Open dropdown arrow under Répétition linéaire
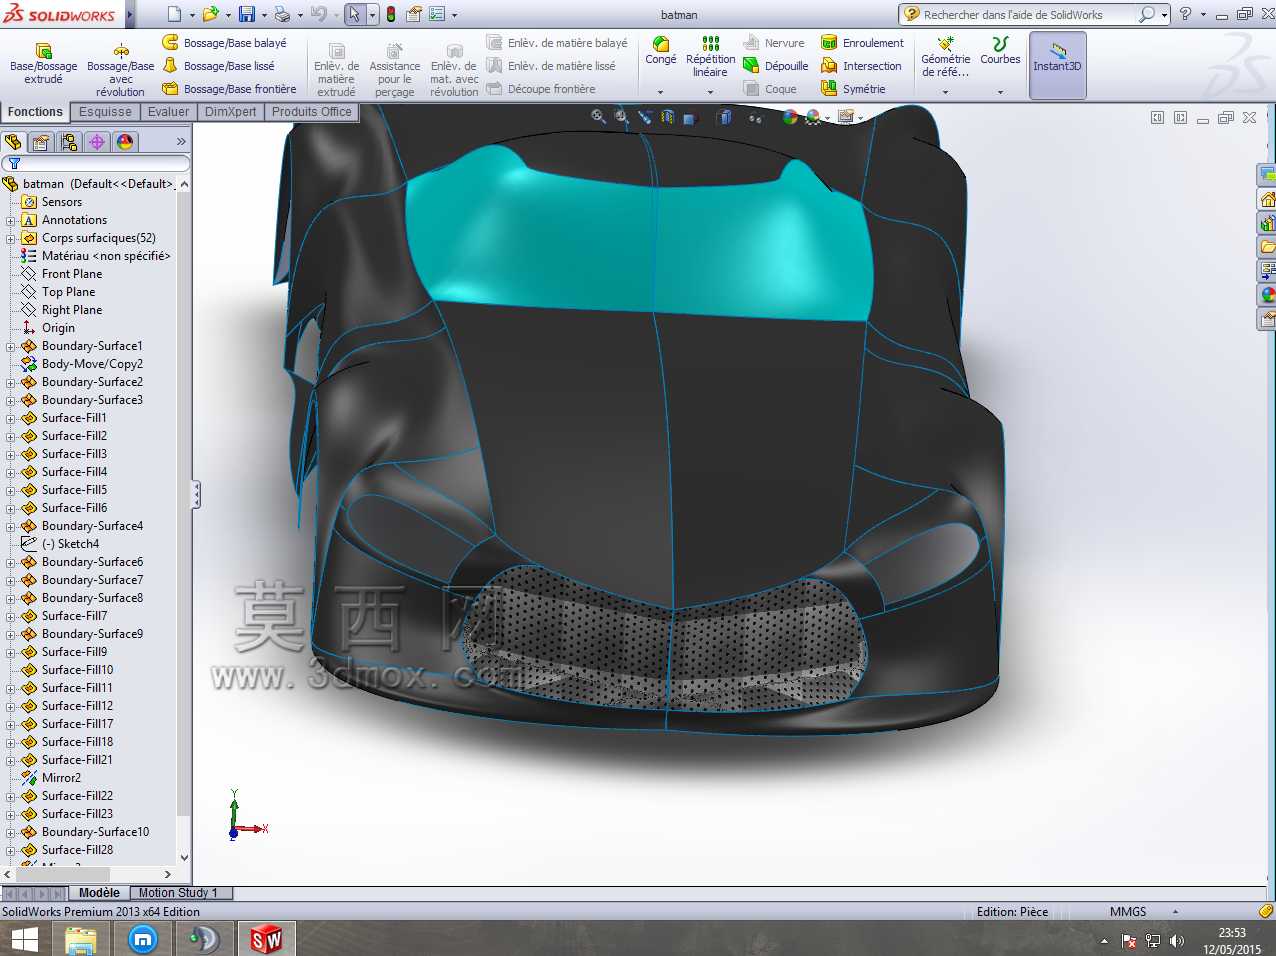The image size is (1276, 956). (710, 92)
